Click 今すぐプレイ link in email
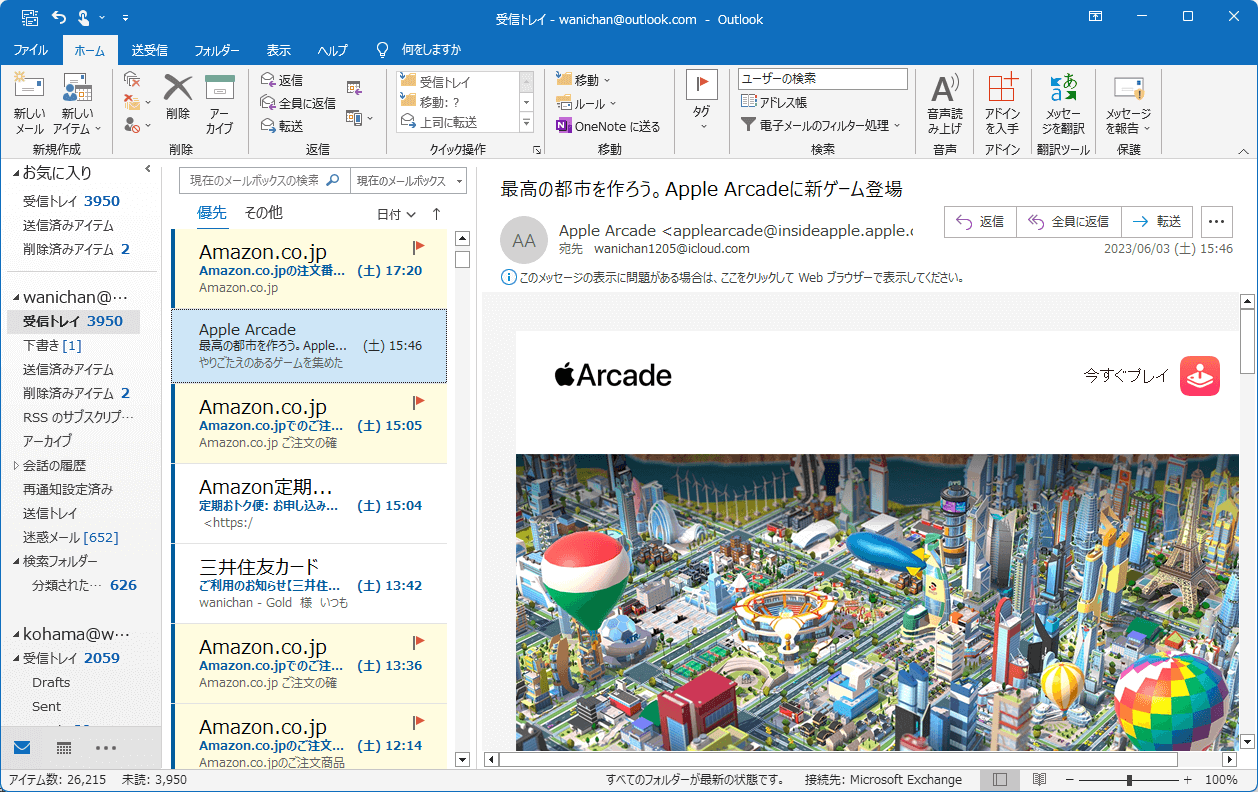 pyautogui.click(x=1126, y=376)
